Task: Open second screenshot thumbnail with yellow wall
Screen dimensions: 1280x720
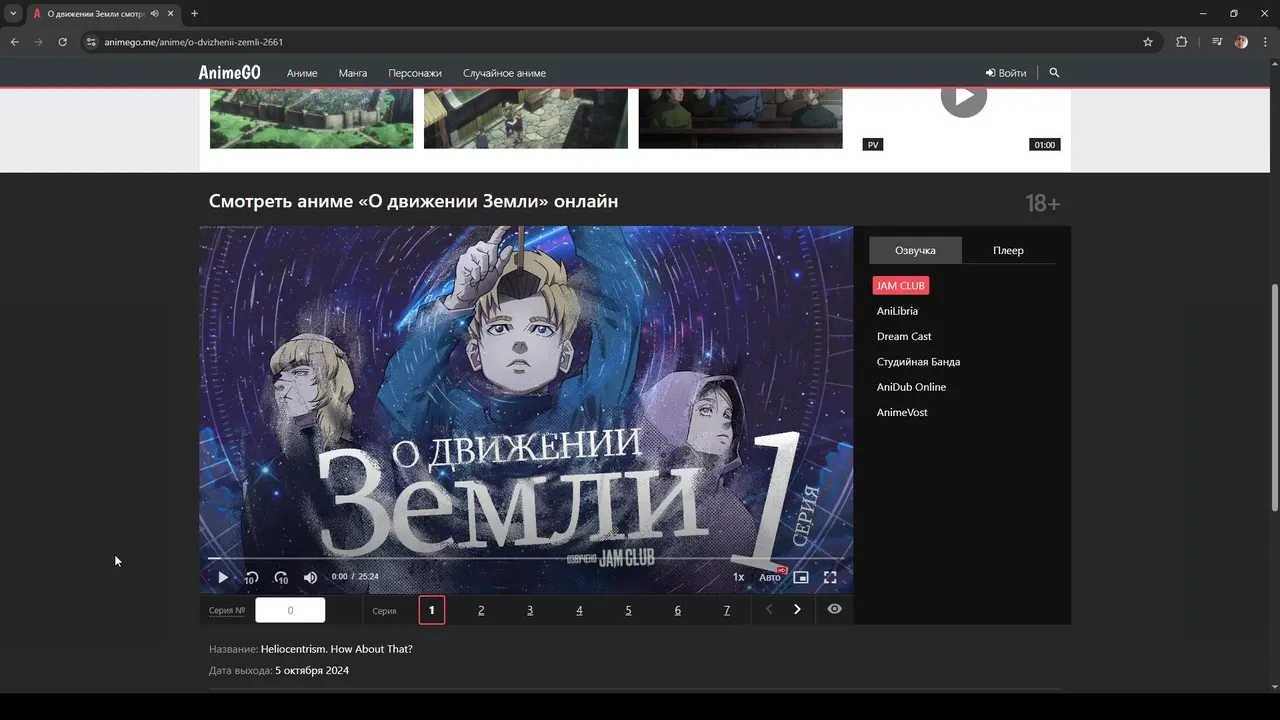Action: pyautogui.click(x=526, y=118)
